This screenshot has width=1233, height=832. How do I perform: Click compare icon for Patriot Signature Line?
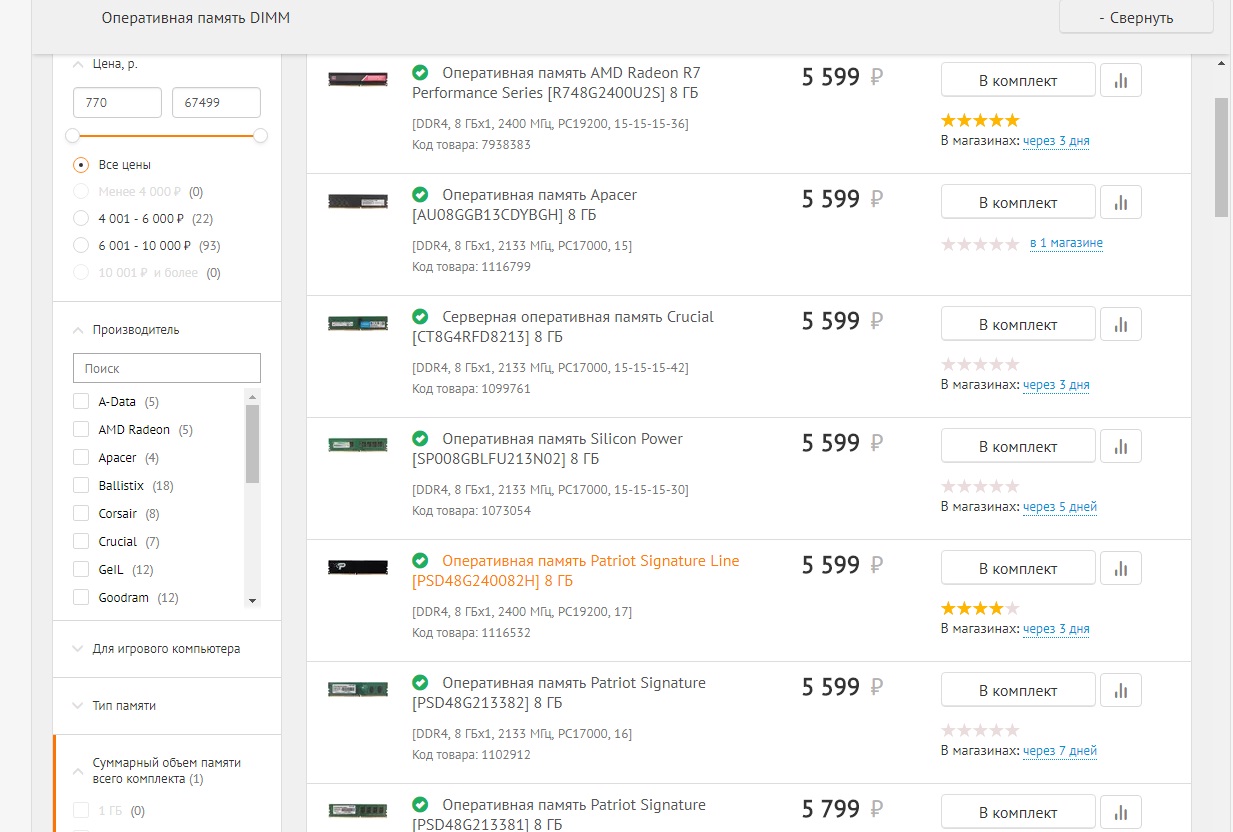pyautogui.click(x=1121, y=569)
